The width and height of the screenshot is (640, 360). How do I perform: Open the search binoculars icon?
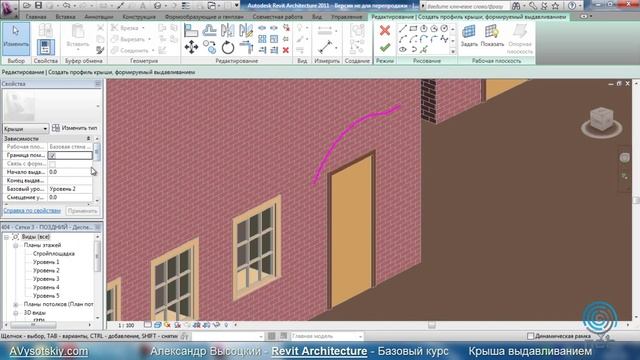[516, 6]
